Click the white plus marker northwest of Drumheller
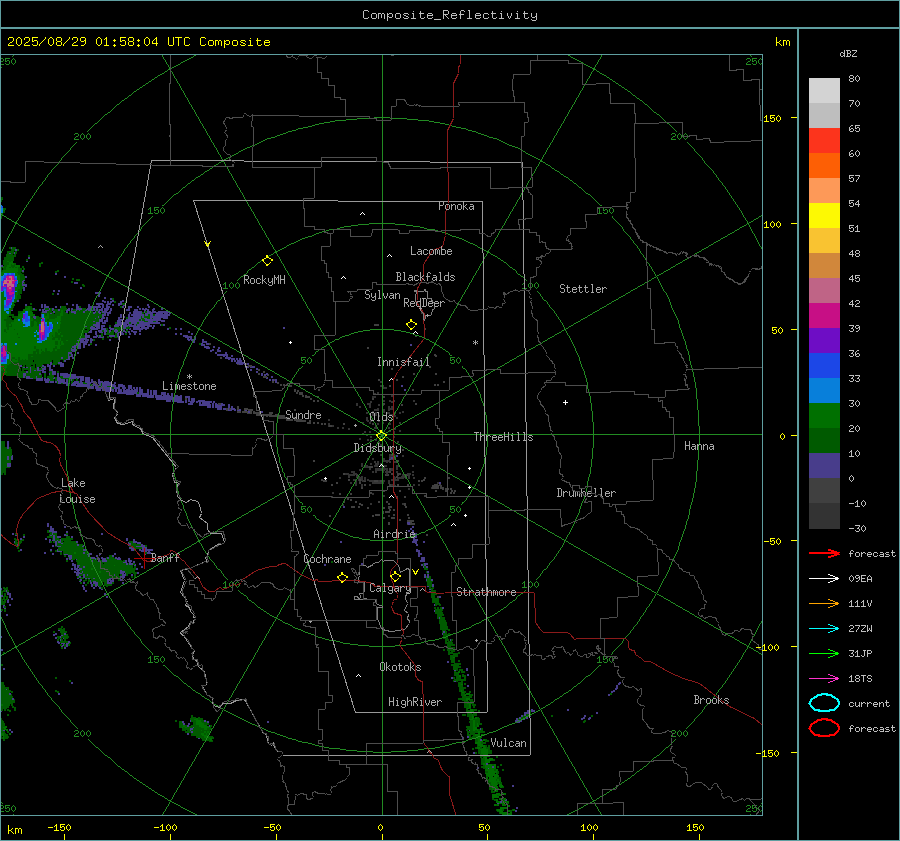900x841 pixels. (x=565, y=403)
